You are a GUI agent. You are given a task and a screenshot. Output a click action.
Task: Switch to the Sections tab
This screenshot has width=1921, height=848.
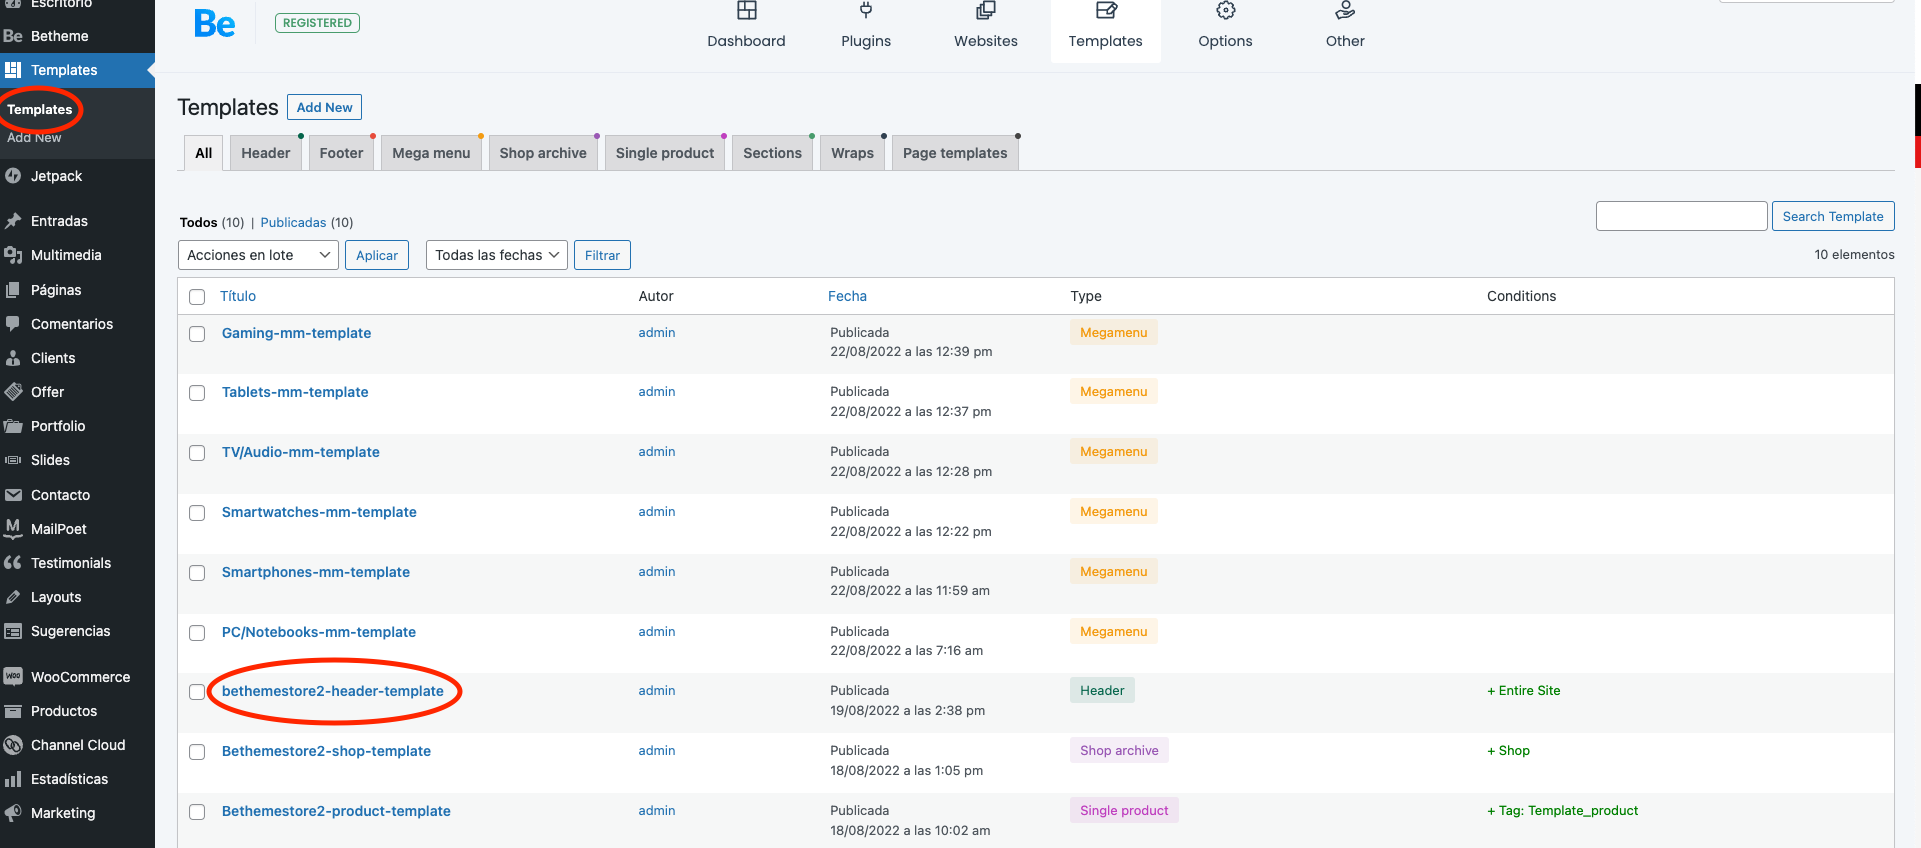pos(772,153)
